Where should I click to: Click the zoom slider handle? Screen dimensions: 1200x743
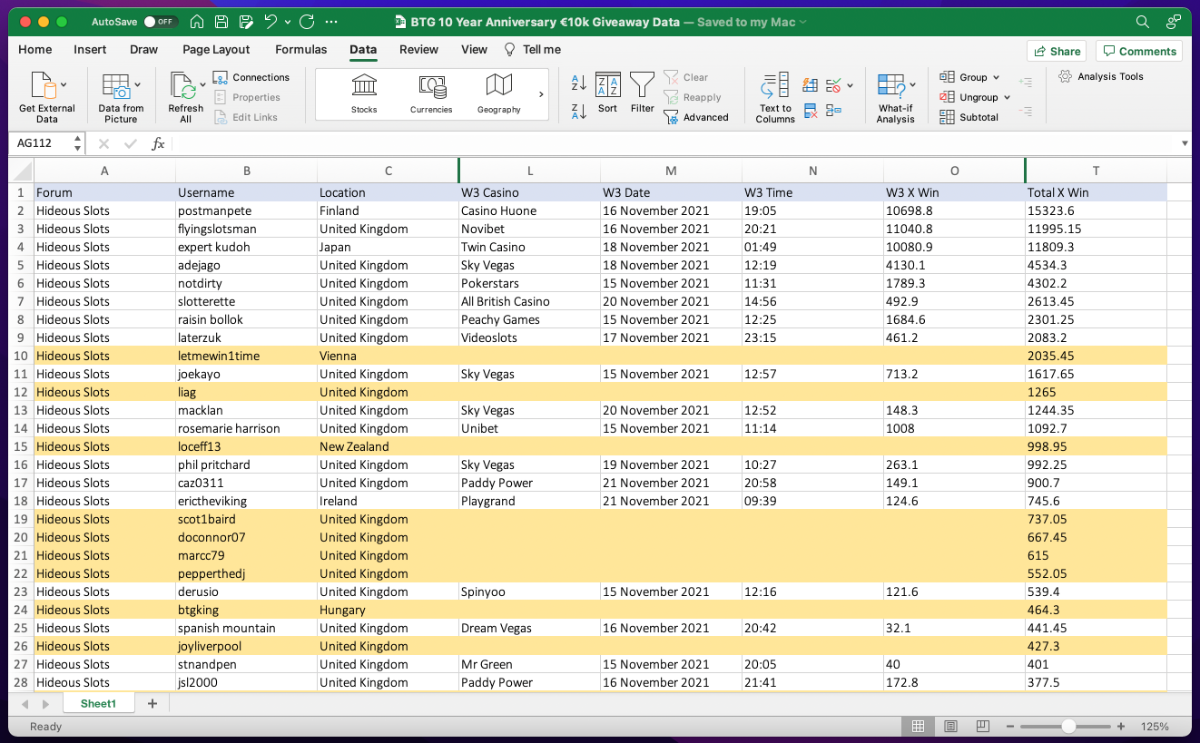1069,726
